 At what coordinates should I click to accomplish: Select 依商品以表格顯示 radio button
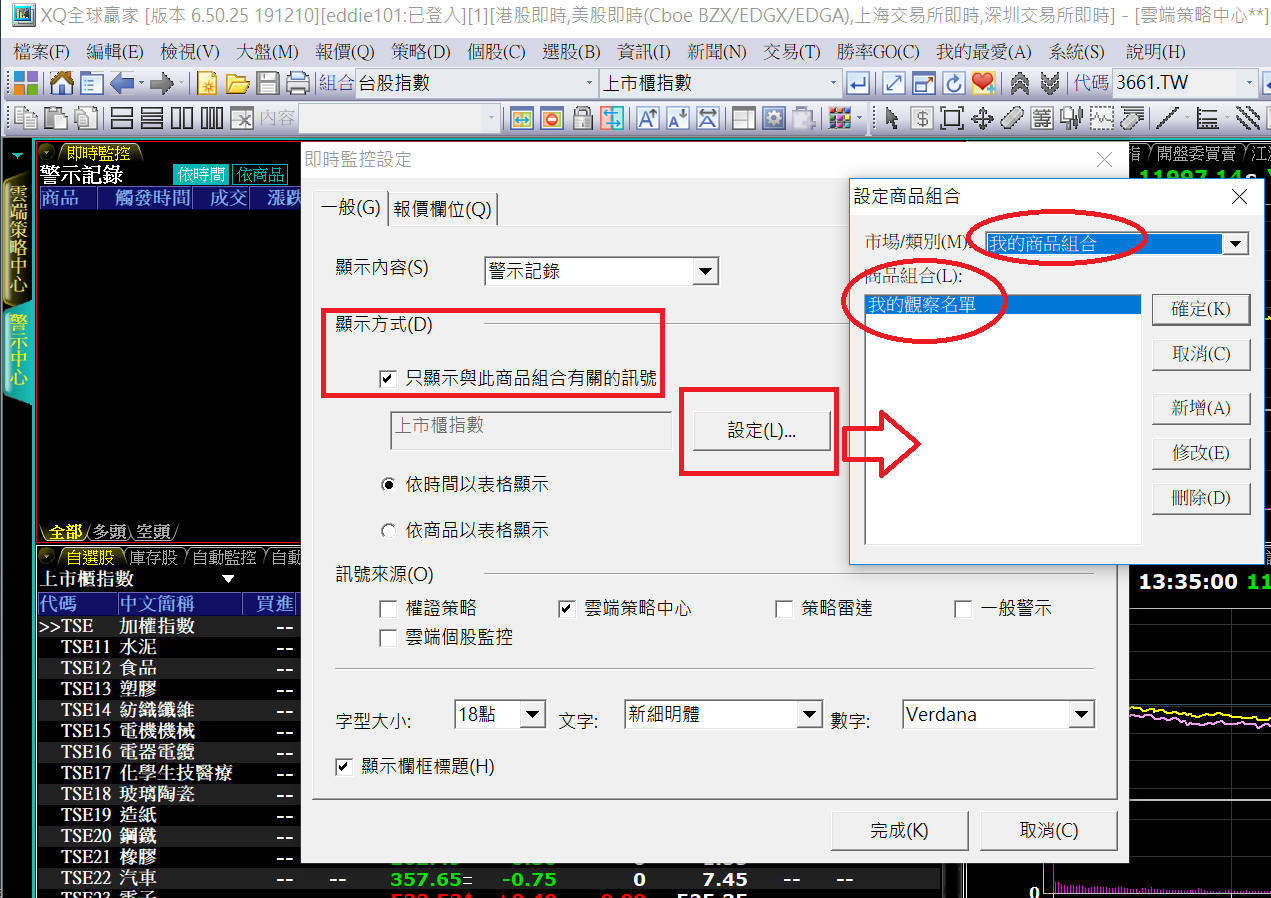(388, 531)
